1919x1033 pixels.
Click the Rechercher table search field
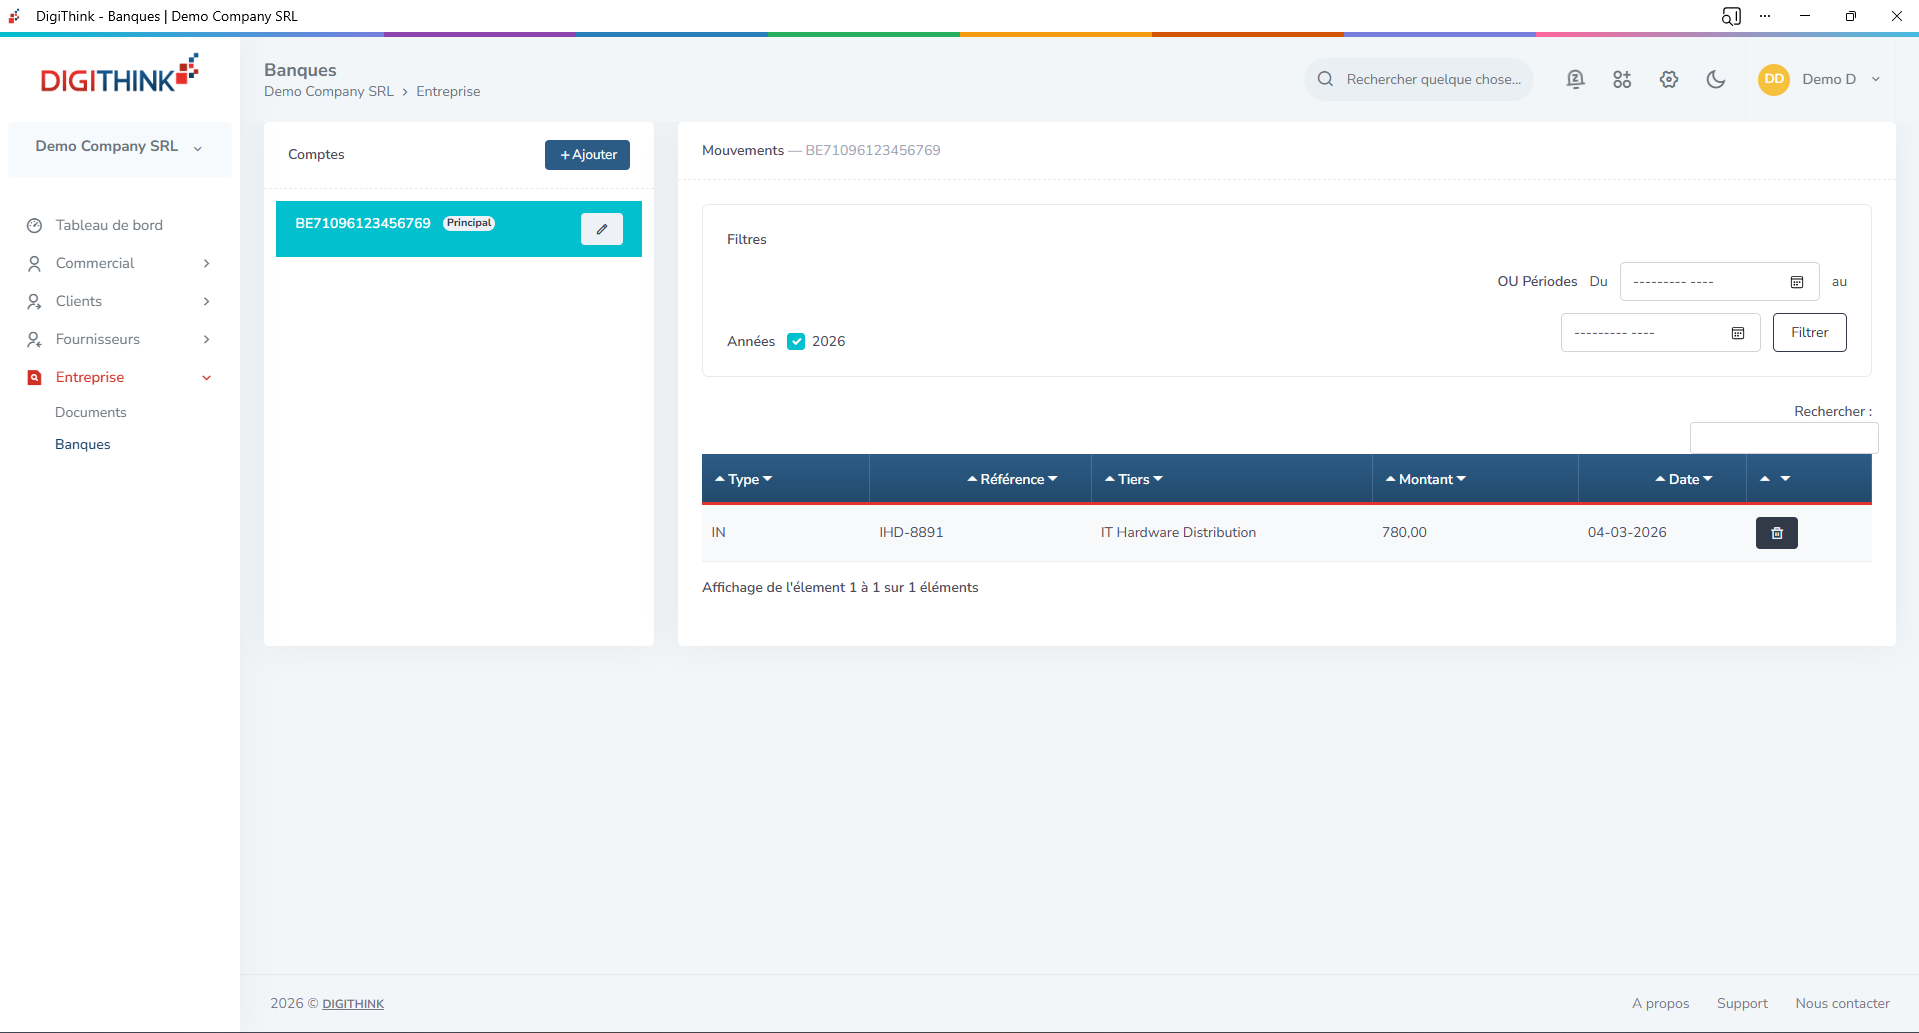(1783, 438)
